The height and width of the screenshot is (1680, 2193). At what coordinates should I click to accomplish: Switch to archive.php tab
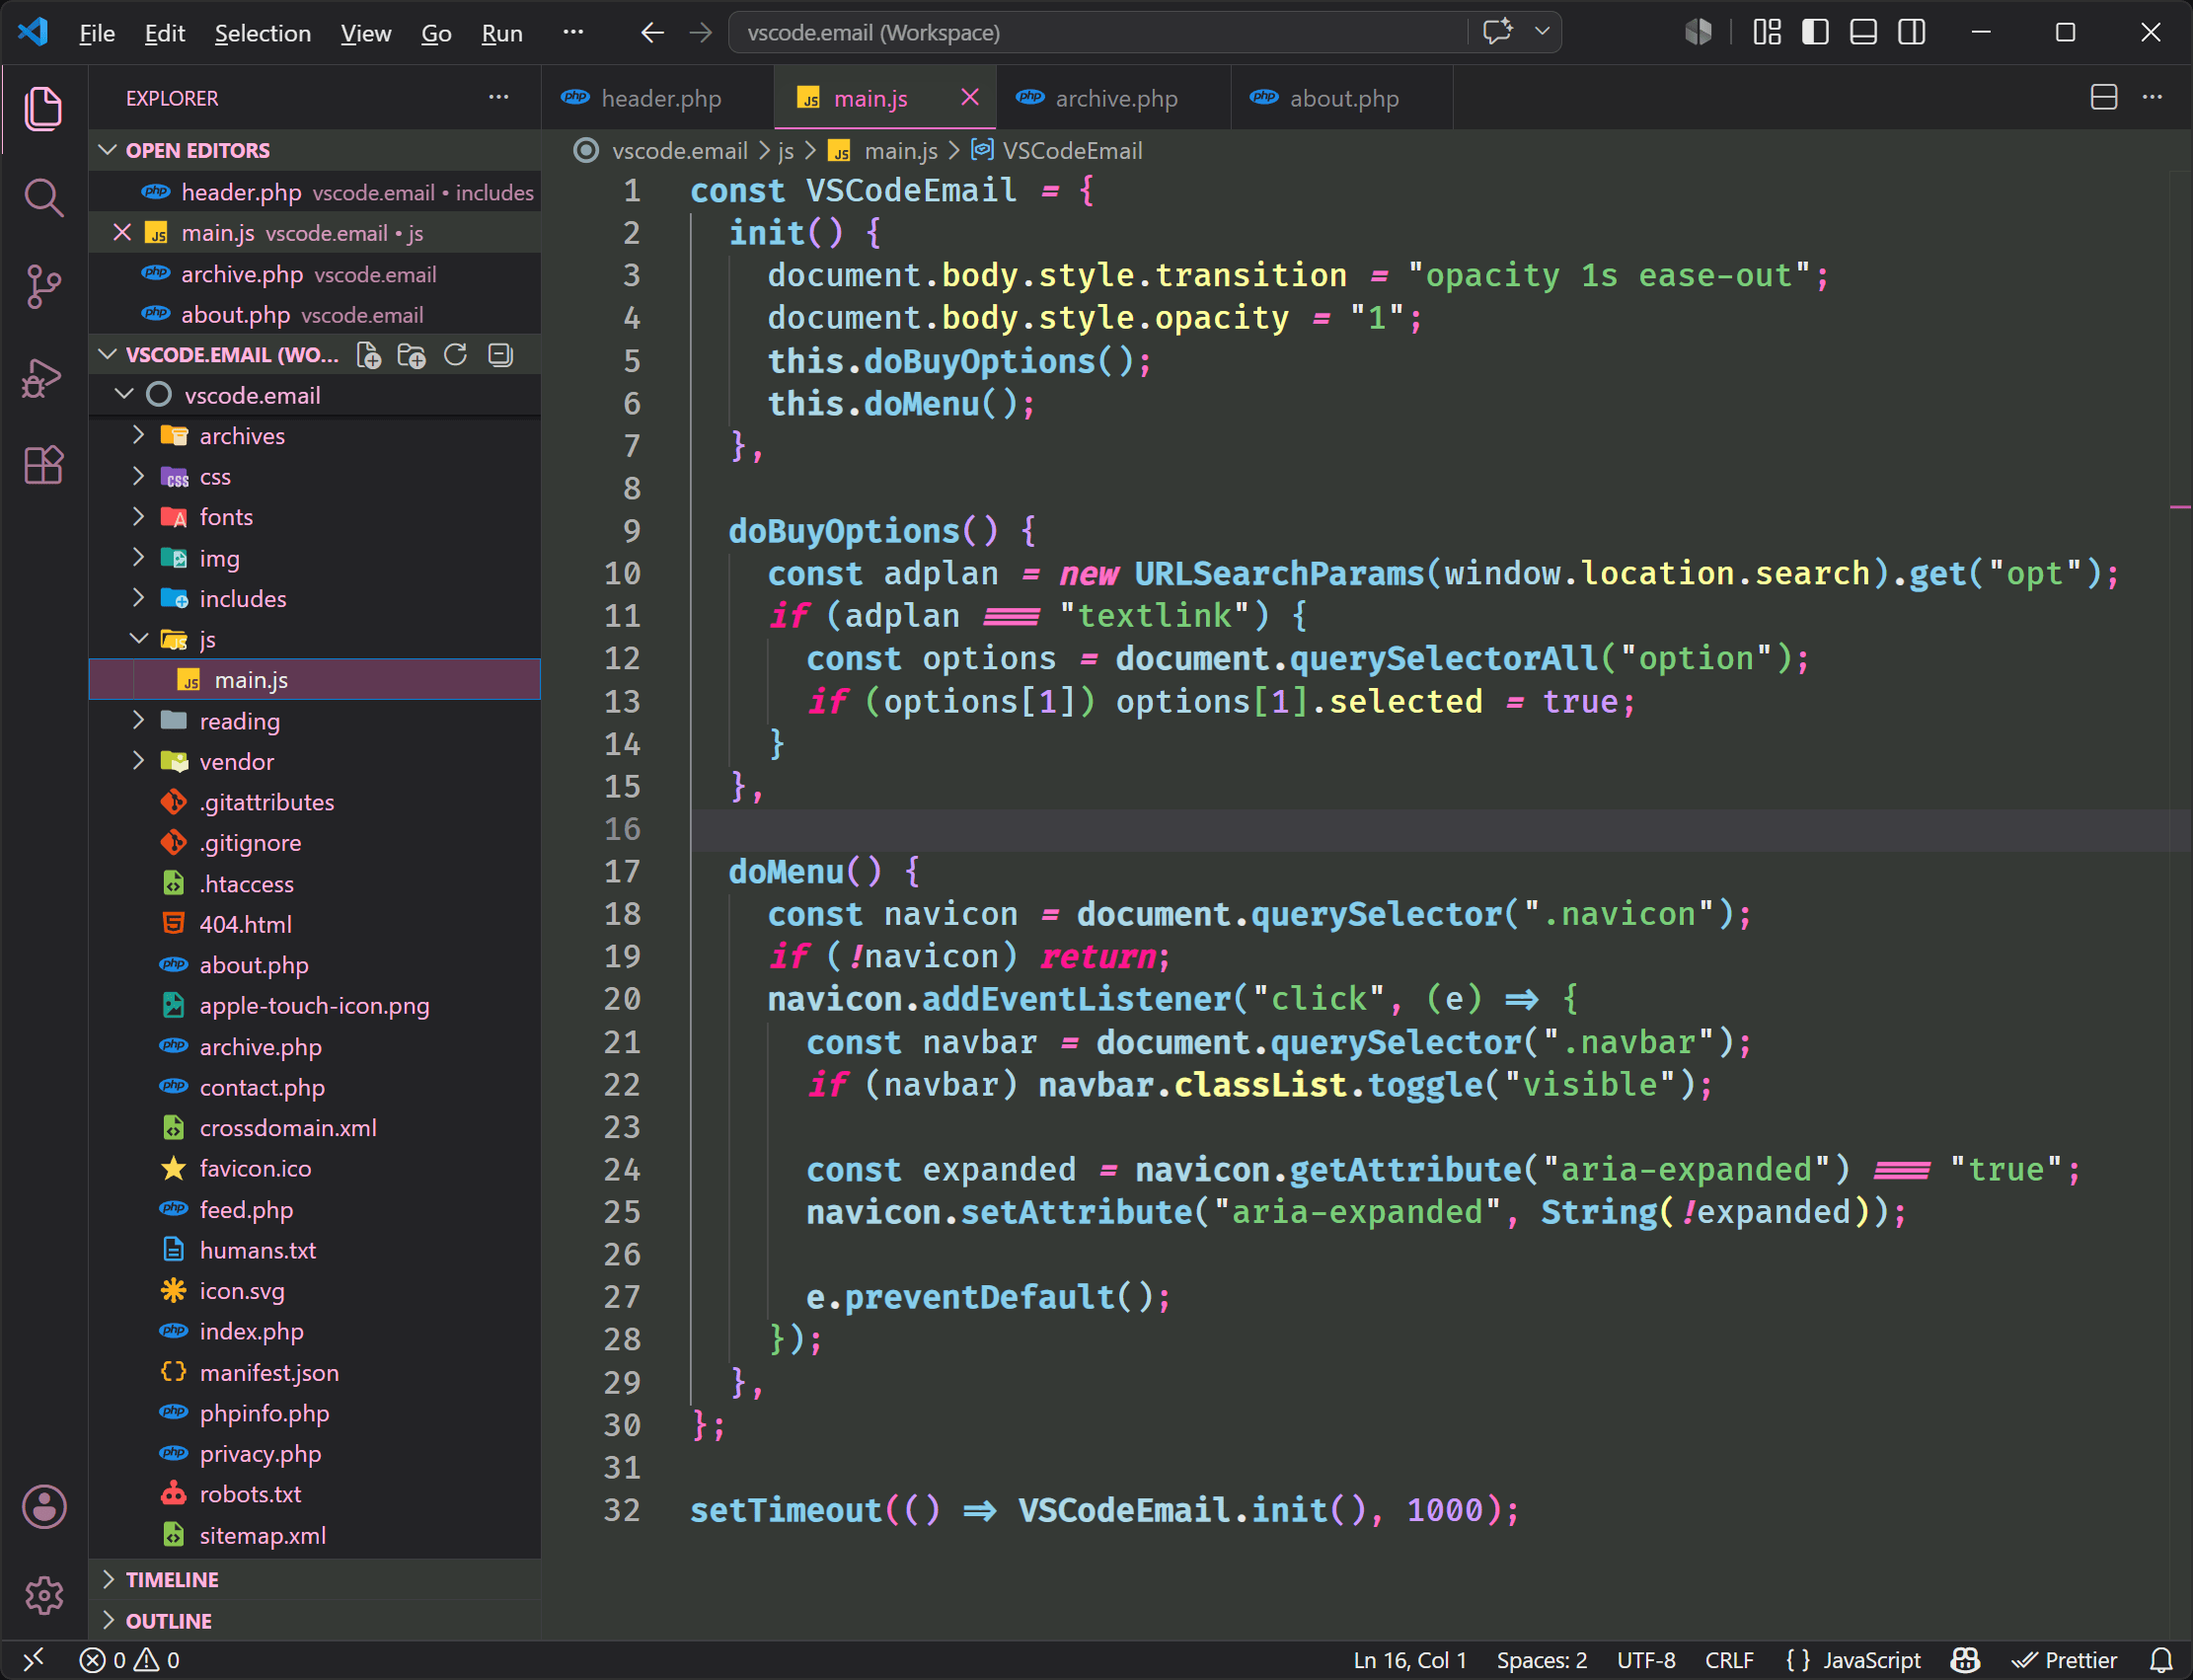coord(1114,98)
